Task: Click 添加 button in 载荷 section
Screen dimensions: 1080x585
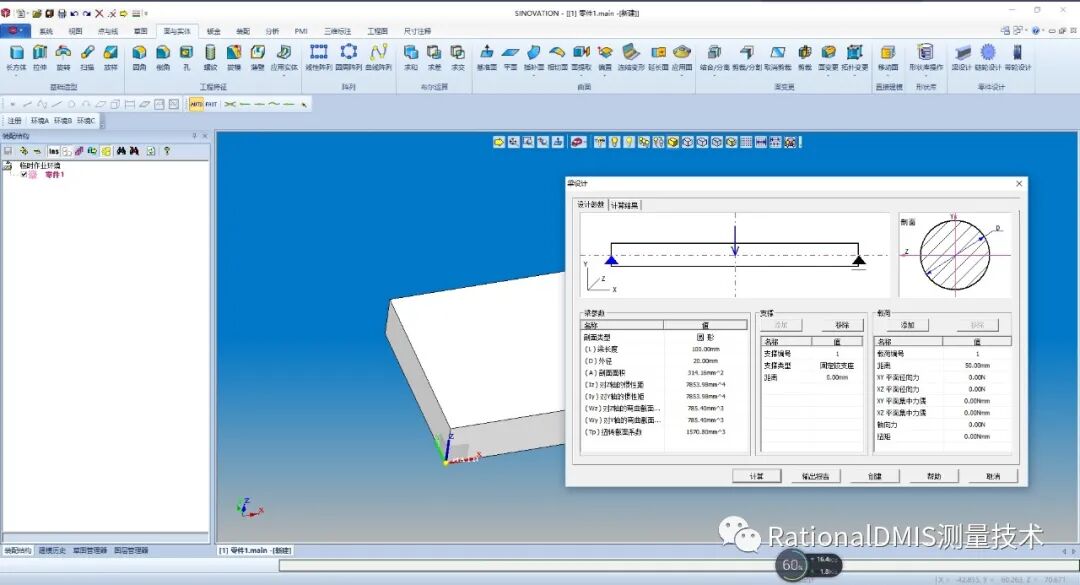Action: pyautogui.click(x=907, y=325)
